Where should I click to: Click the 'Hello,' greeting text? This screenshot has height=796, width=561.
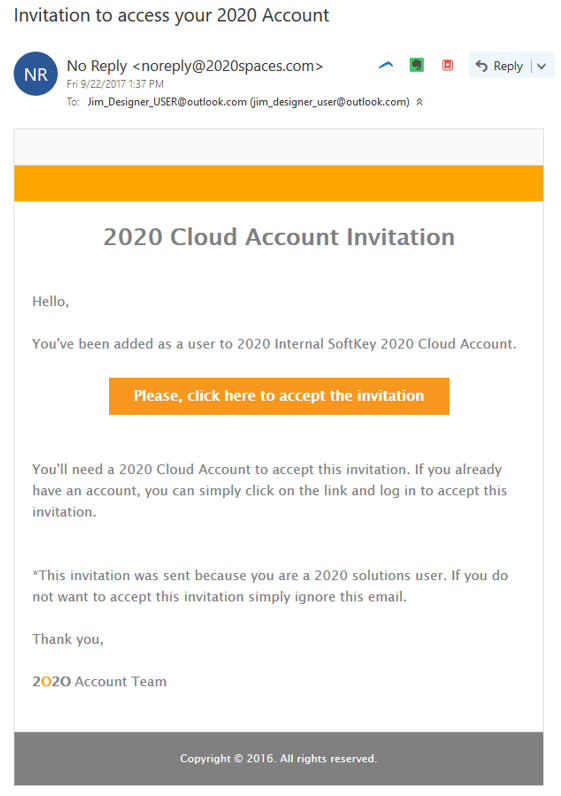(51, 302)
